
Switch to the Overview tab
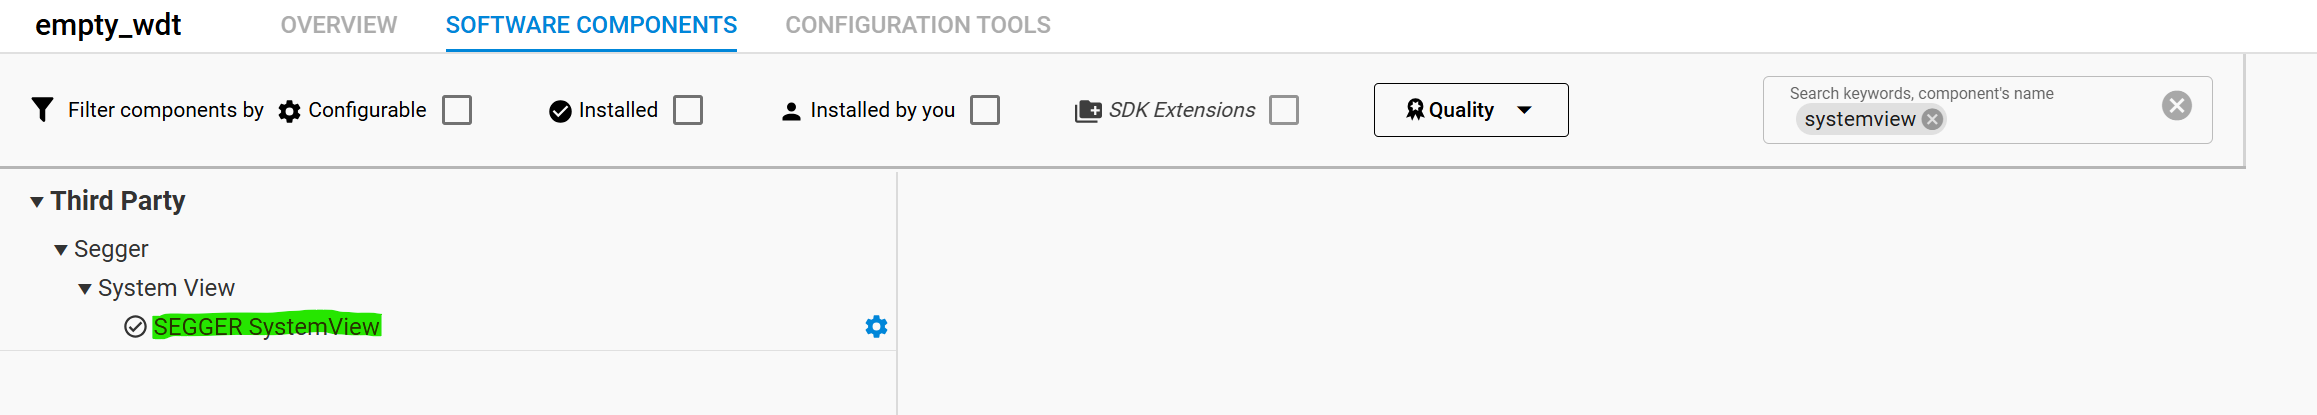[338, 25]
